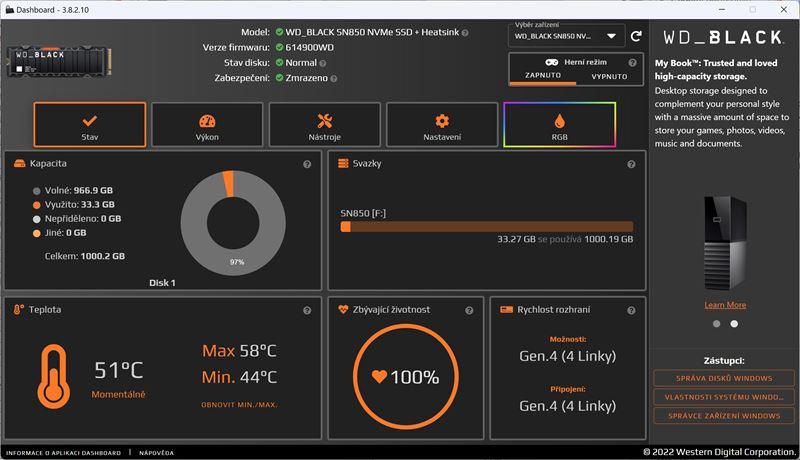Click the Svazky volumes icon

point(343,163)
